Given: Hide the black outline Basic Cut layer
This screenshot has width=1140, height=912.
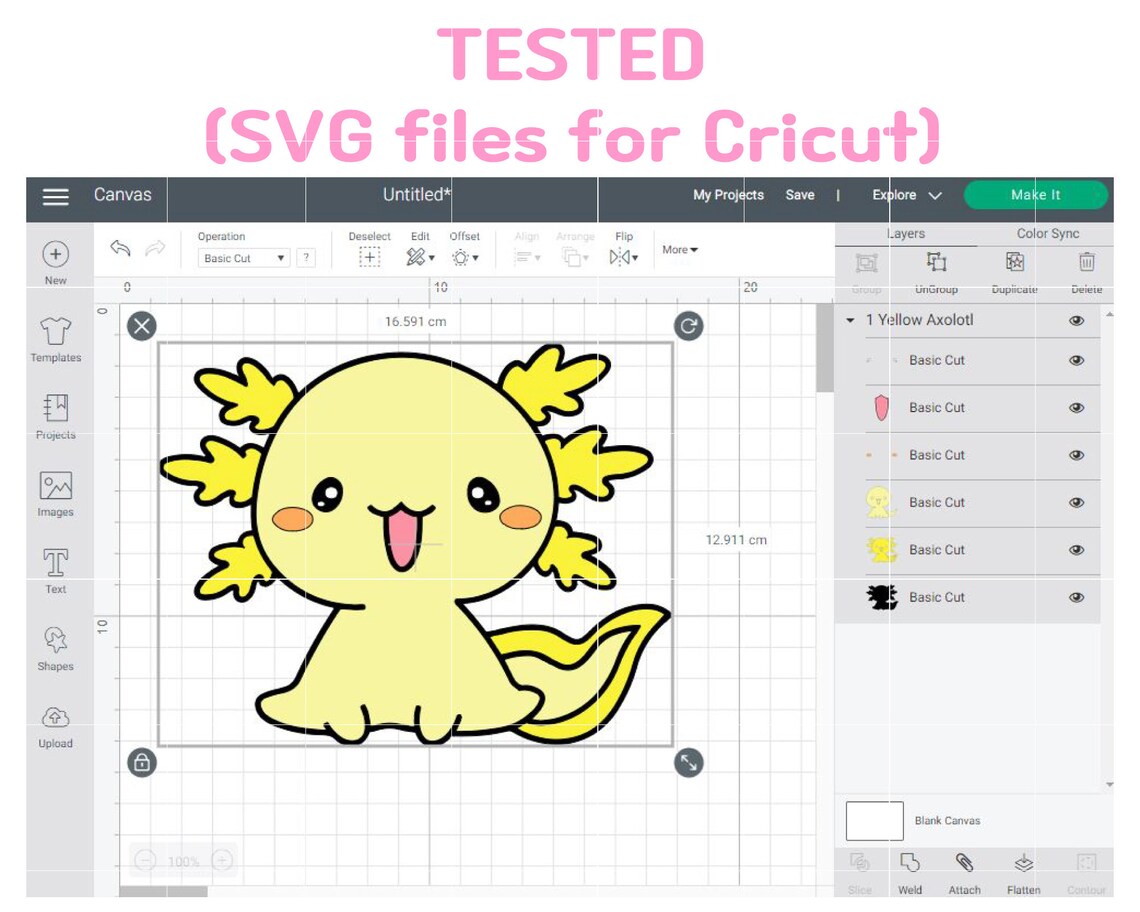Looking at the screenshot, I should [1077, 597].
